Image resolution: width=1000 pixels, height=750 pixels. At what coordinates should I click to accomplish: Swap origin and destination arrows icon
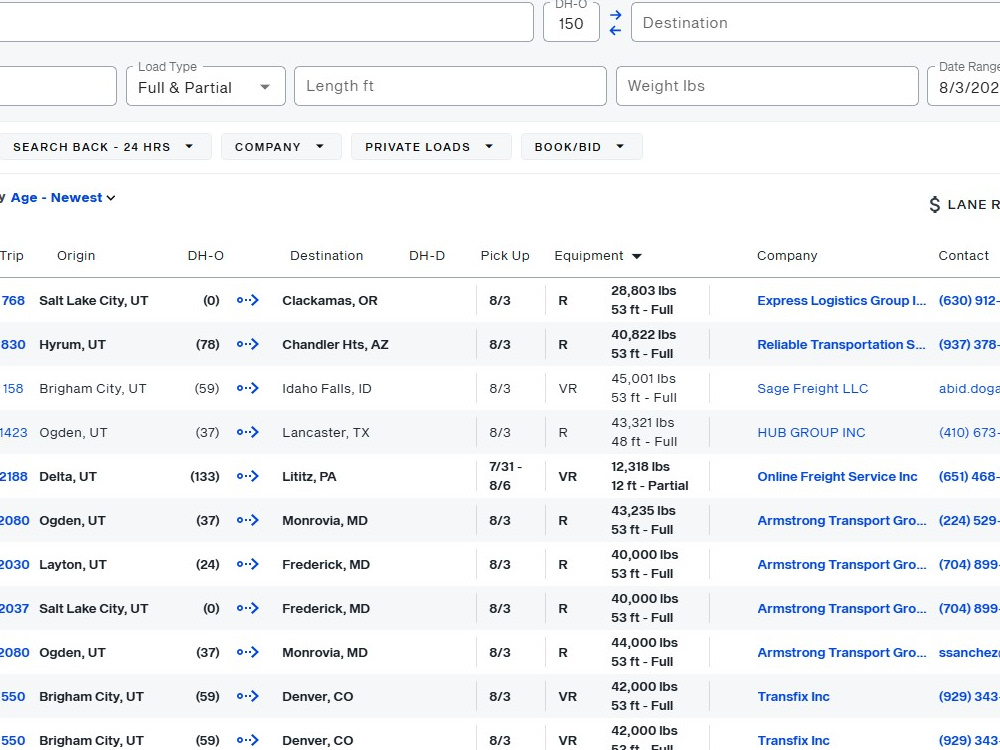615,22
